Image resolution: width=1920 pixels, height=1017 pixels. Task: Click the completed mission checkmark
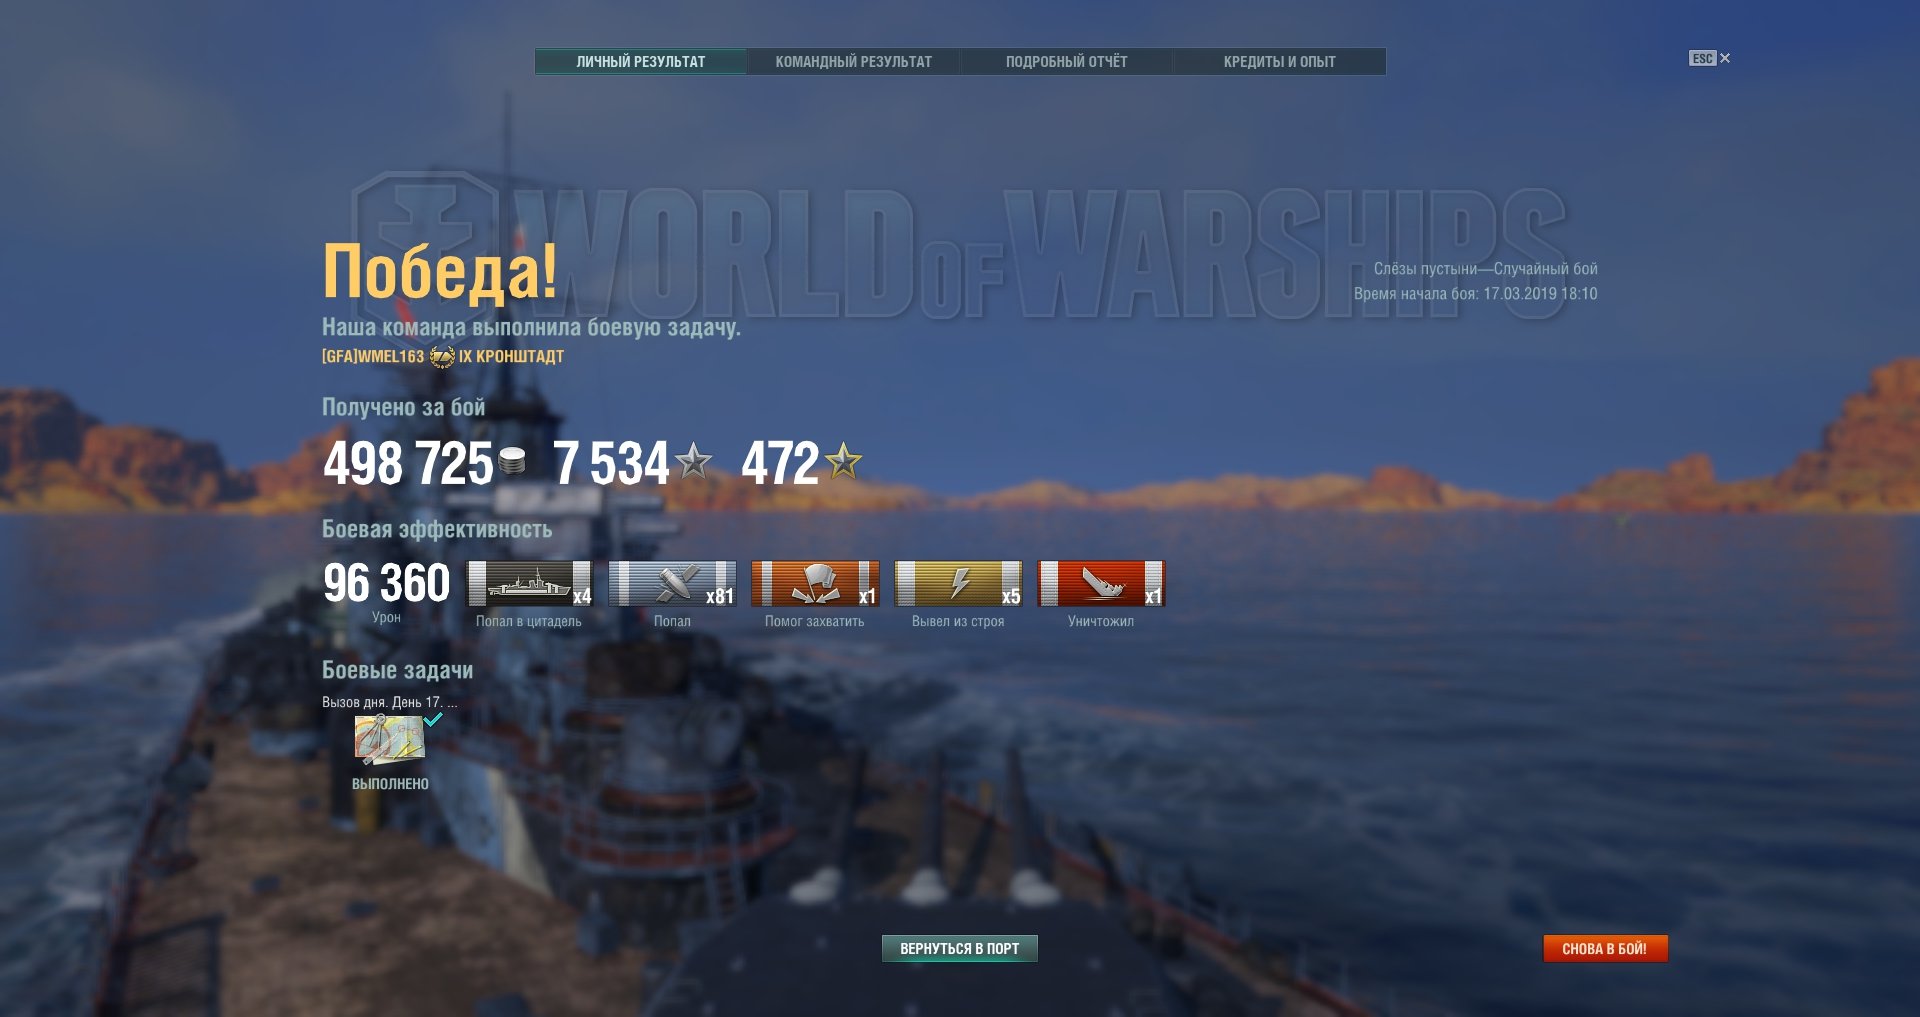433,719
